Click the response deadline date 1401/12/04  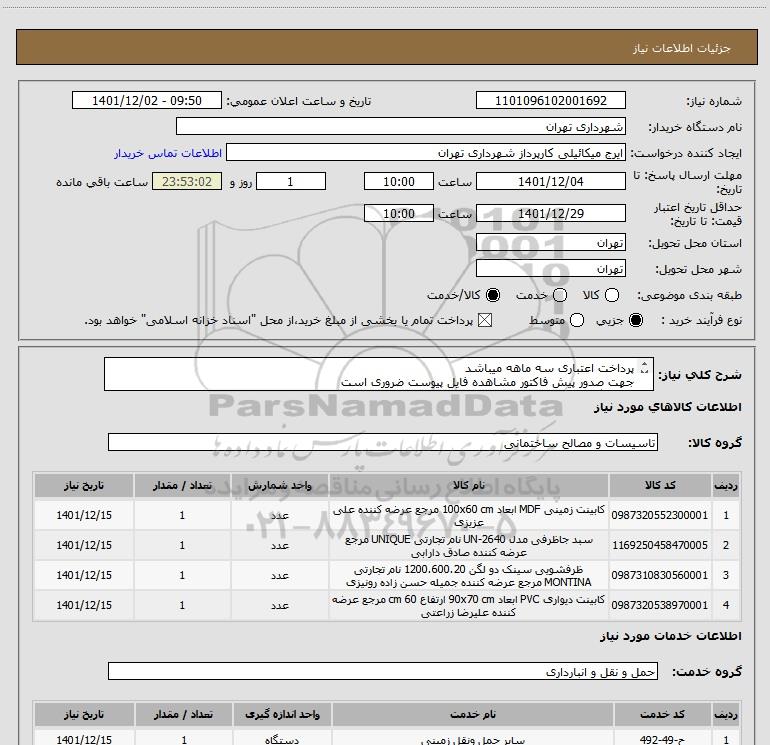(550, 181)
